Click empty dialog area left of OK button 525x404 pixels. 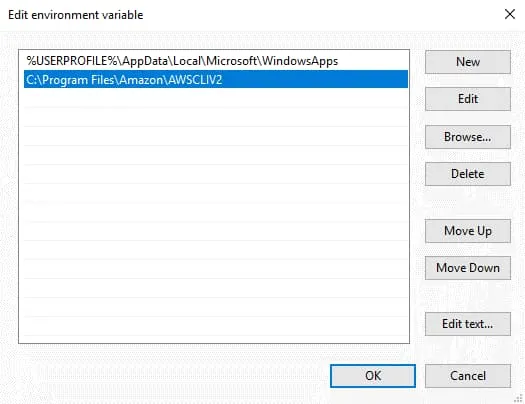[174, 376]
